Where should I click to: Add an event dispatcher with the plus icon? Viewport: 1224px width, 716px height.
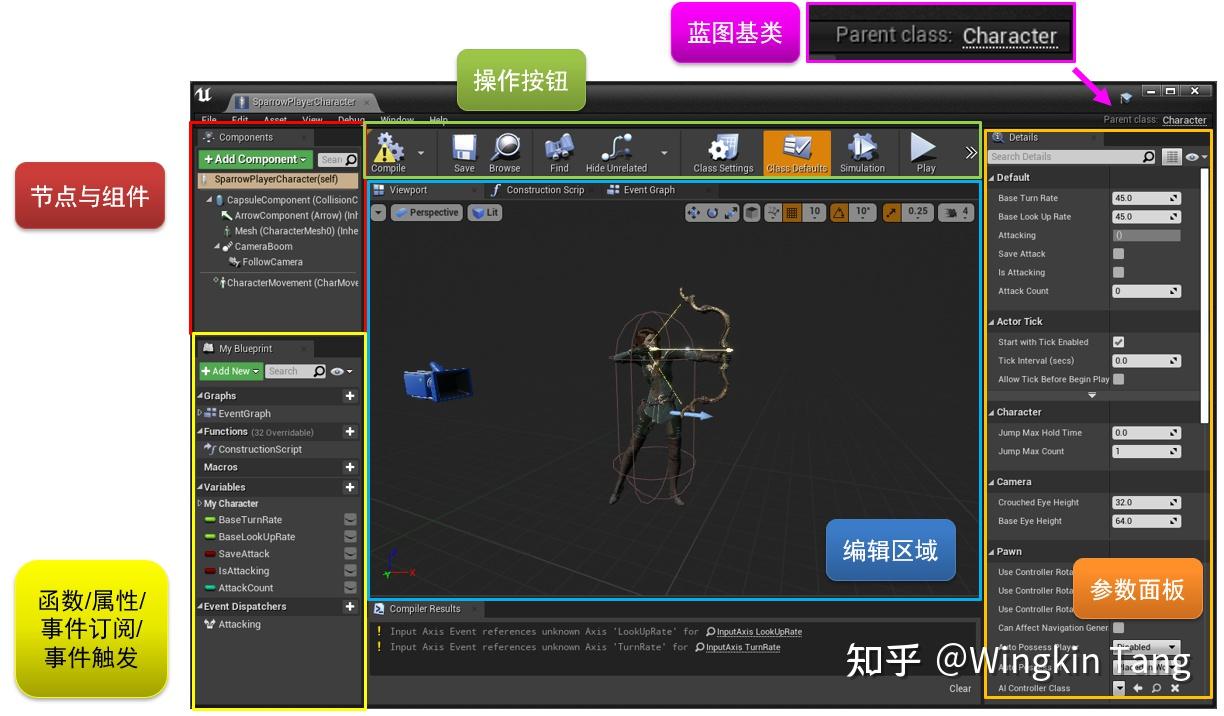click(x=350, y=607)
